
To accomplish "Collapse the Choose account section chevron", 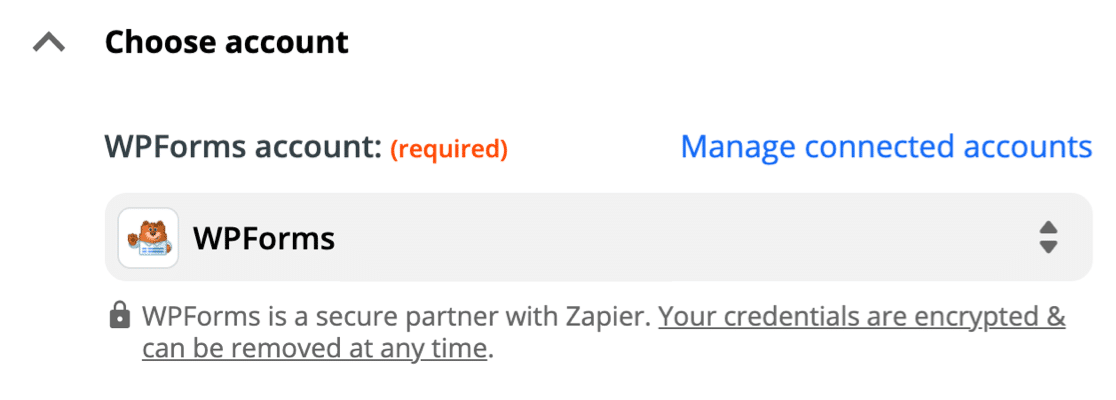I will [x=50, y=44].
